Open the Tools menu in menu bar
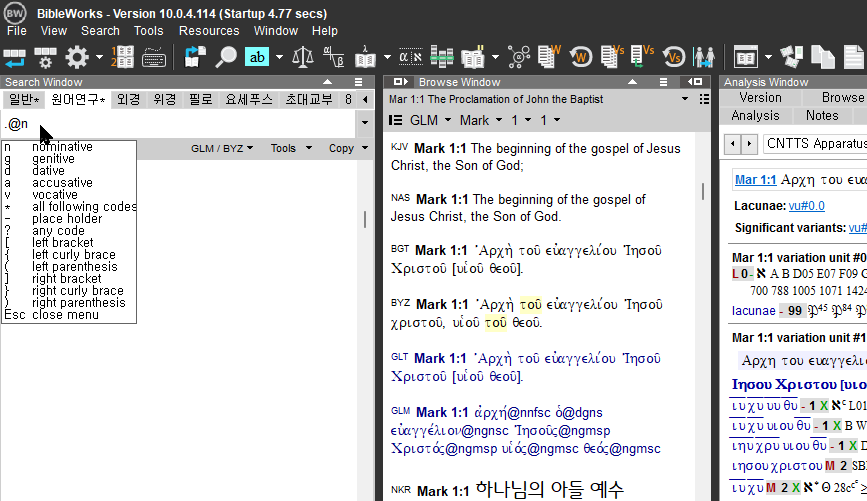 (148, 31)
